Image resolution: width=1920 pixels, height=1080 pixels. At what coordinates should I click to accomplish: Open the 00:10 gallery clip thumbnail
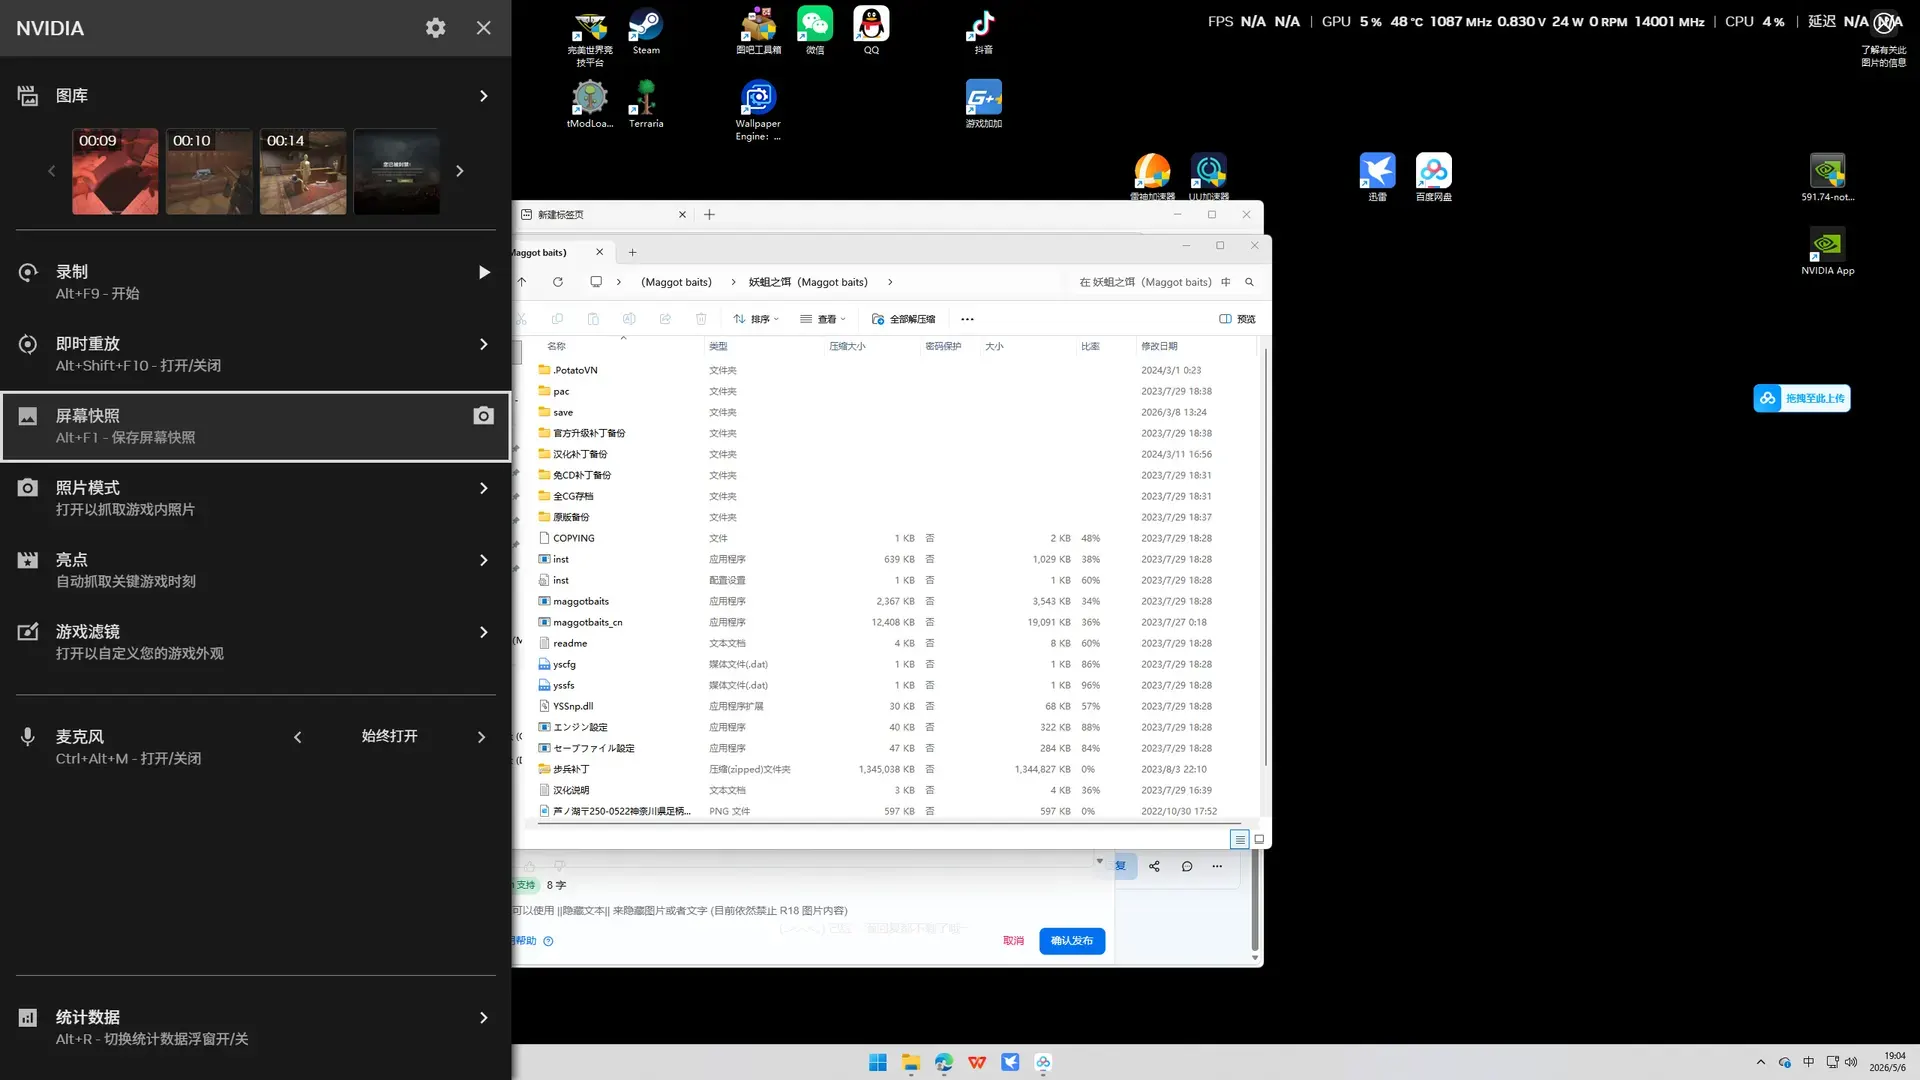click(209, 171)
